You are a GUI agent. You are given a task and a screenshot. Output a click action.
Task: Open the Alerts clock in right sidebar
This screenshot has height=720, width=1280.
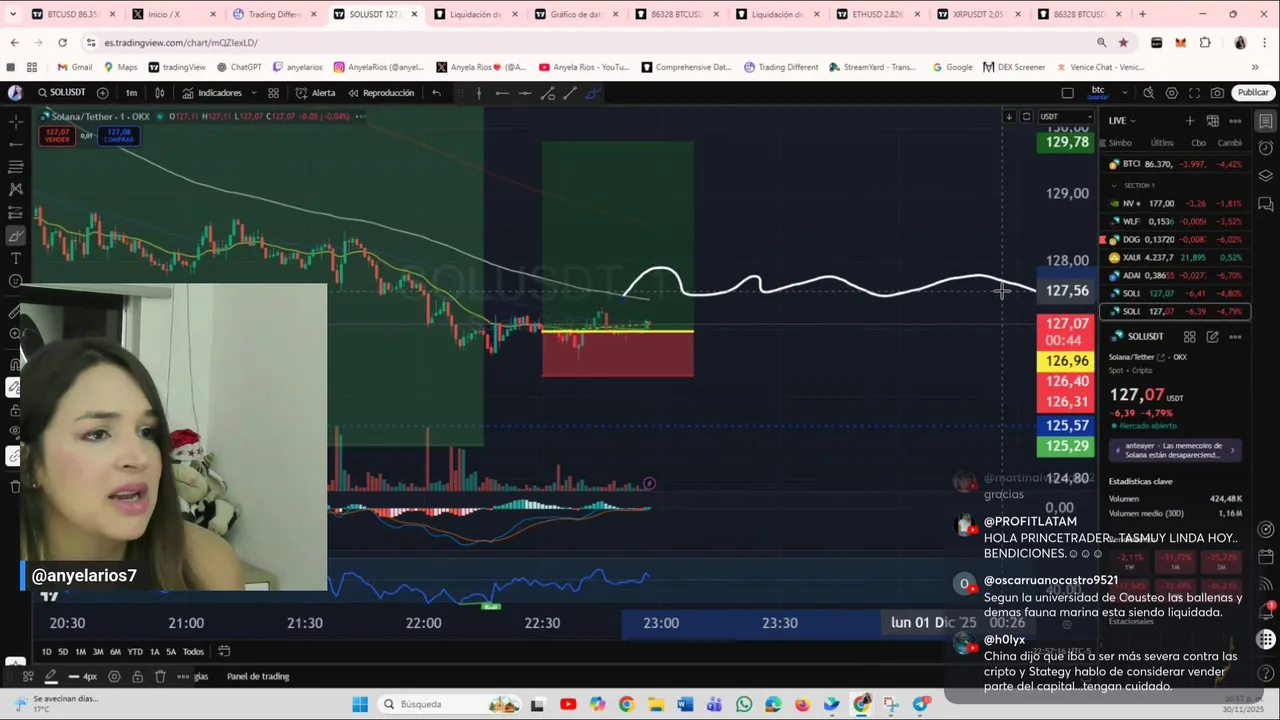(x=1266, y=148)
